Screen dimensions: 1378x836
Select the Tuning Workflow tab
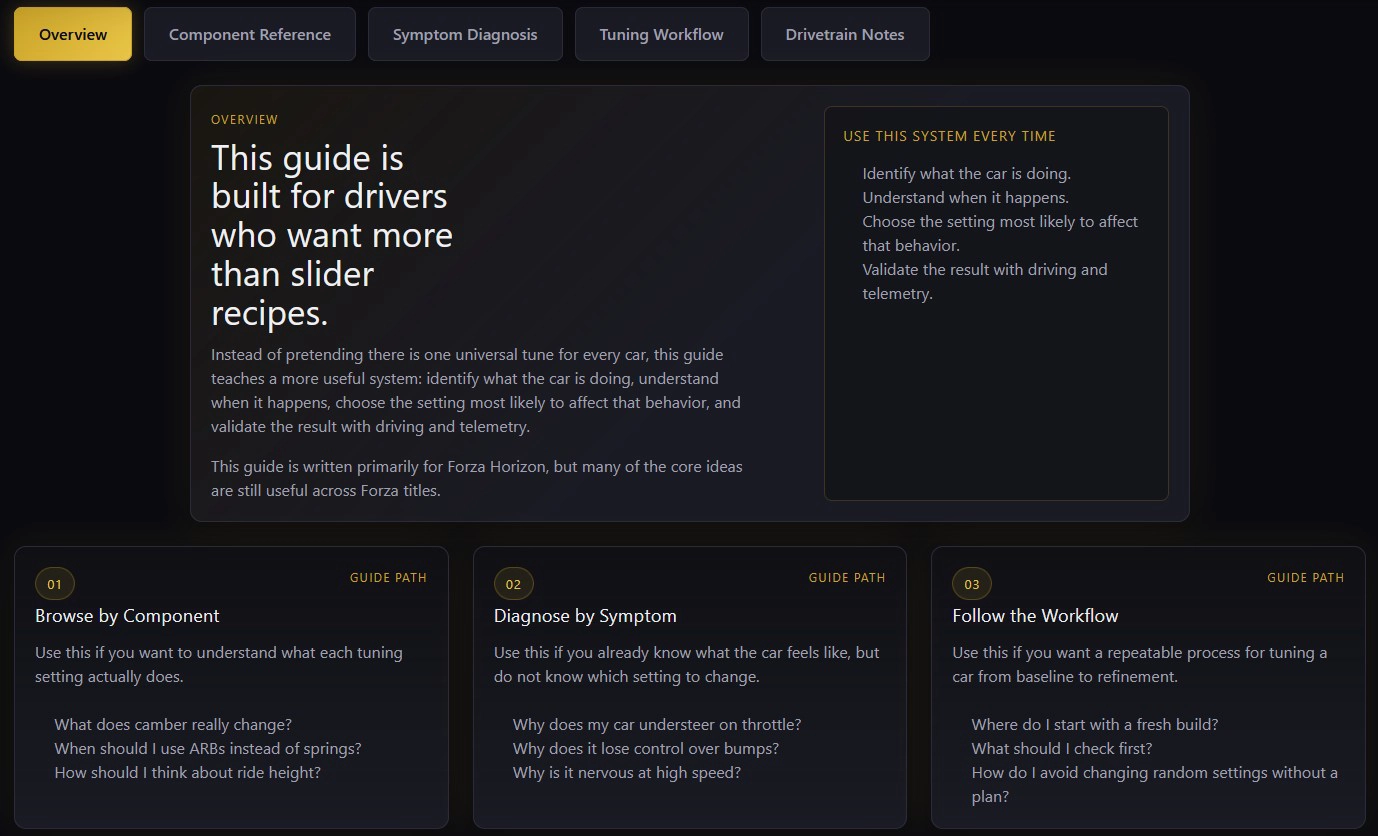pos(661,33)
